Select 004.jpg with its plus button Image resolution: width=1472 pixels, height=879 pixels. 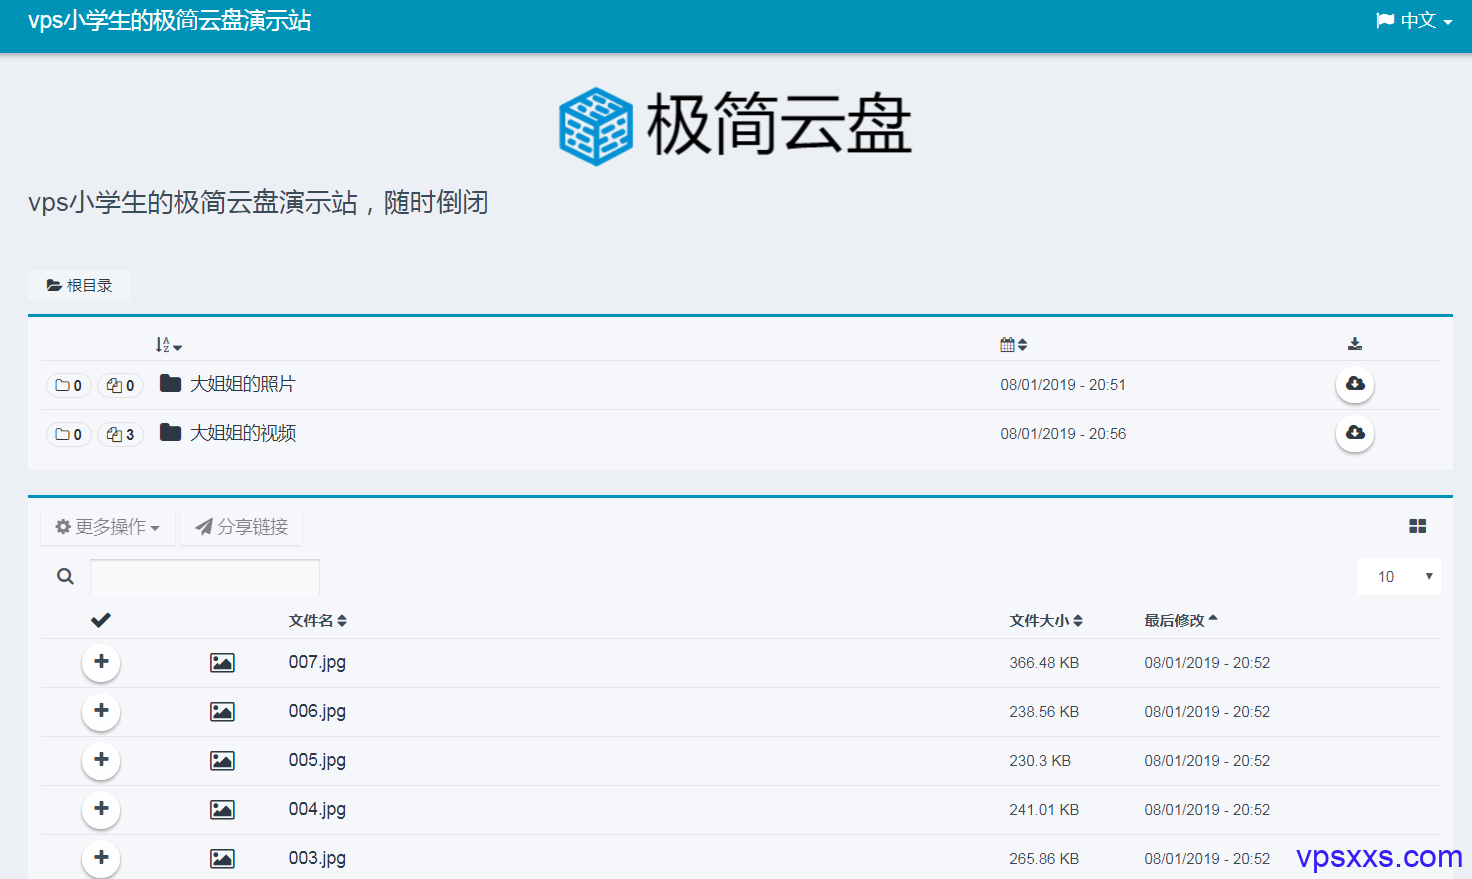click(101, 809)
